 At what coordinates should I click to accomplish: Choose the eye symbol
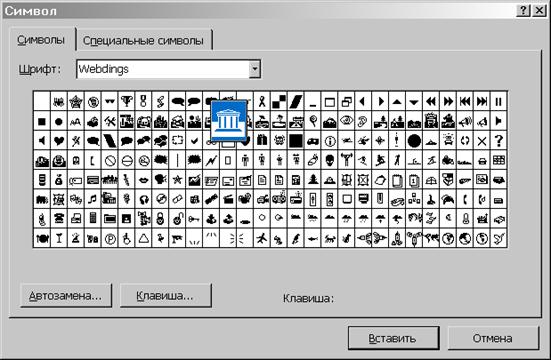346,122
